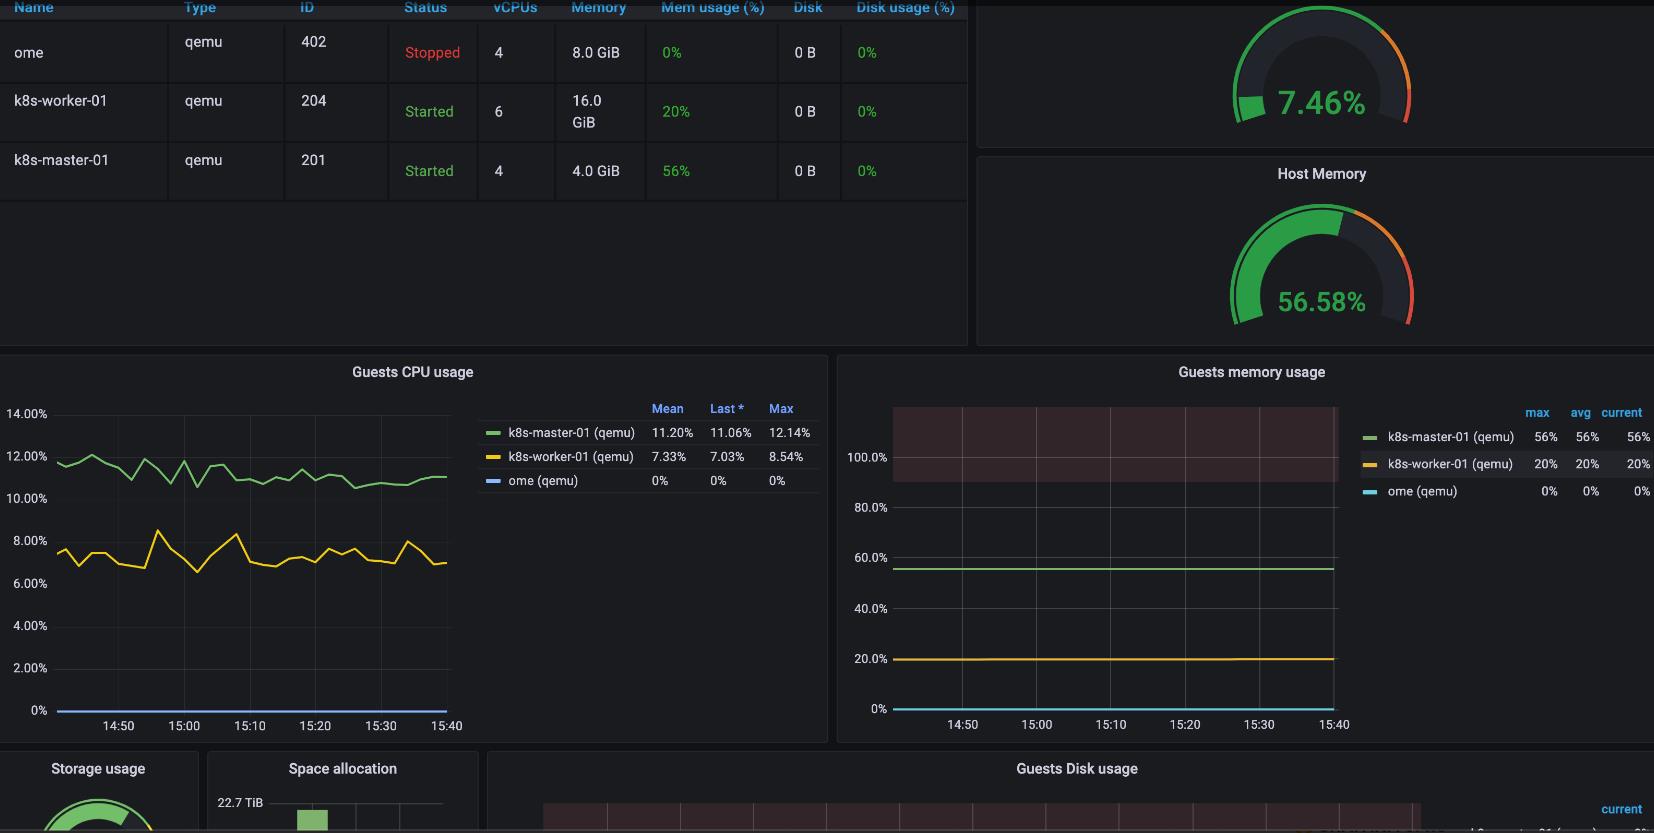Click the 7.46% gauge value
The height and width of the screenshot is (833, 1654).
pos(1321,103)
